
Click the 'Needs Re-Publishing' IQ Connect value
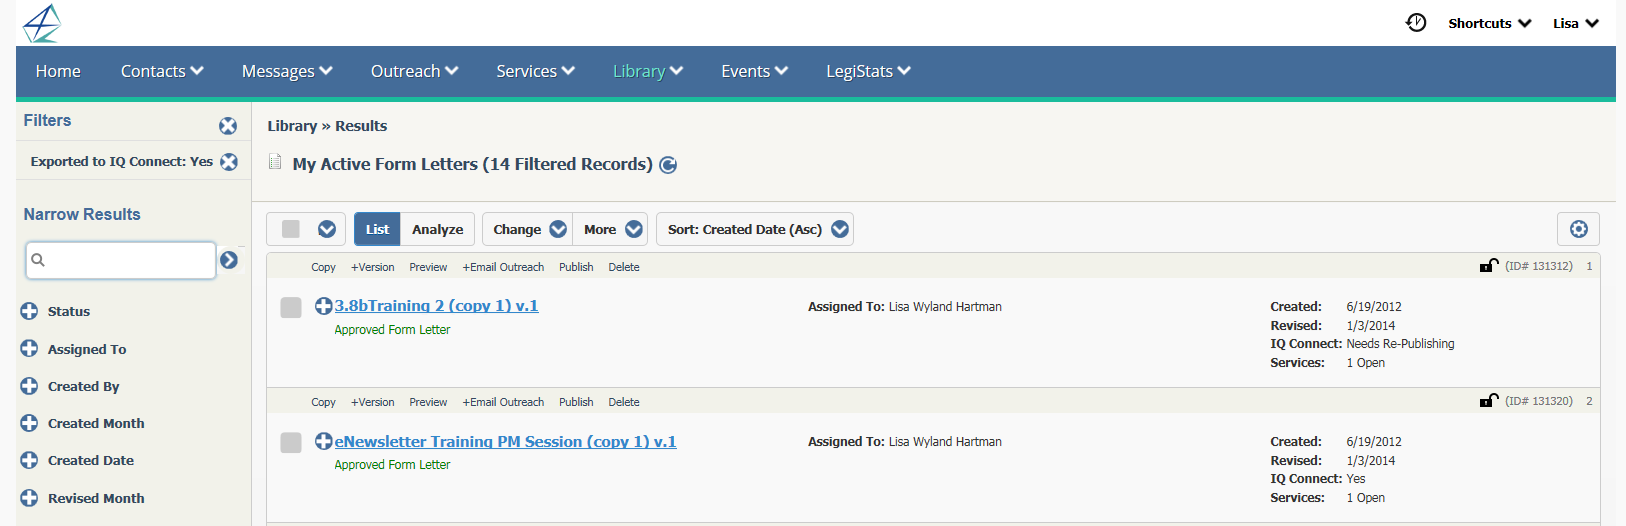click(1400, 344)
